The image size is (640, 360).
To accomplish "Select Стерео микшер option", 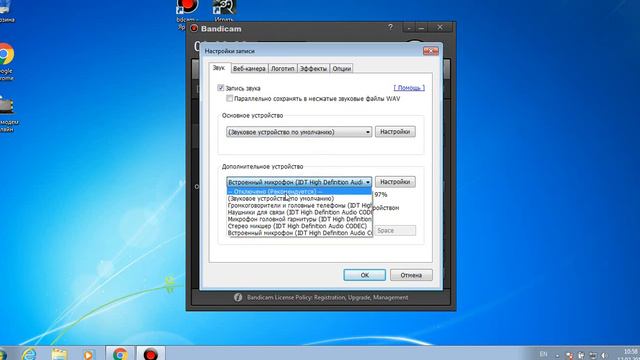I will tap(299, 226).
